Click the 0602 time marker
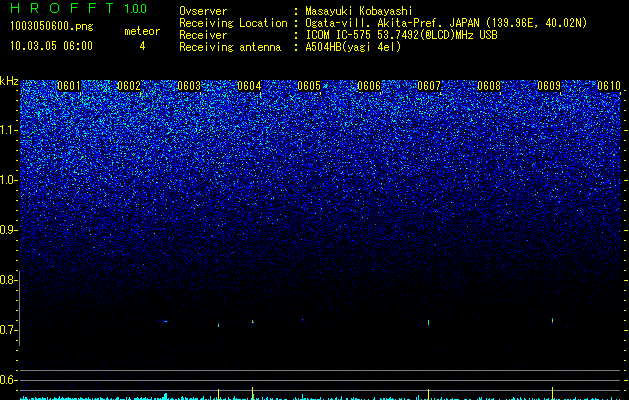Image resolution: width=629 pixels, height=400 pixels. point(129,86)
